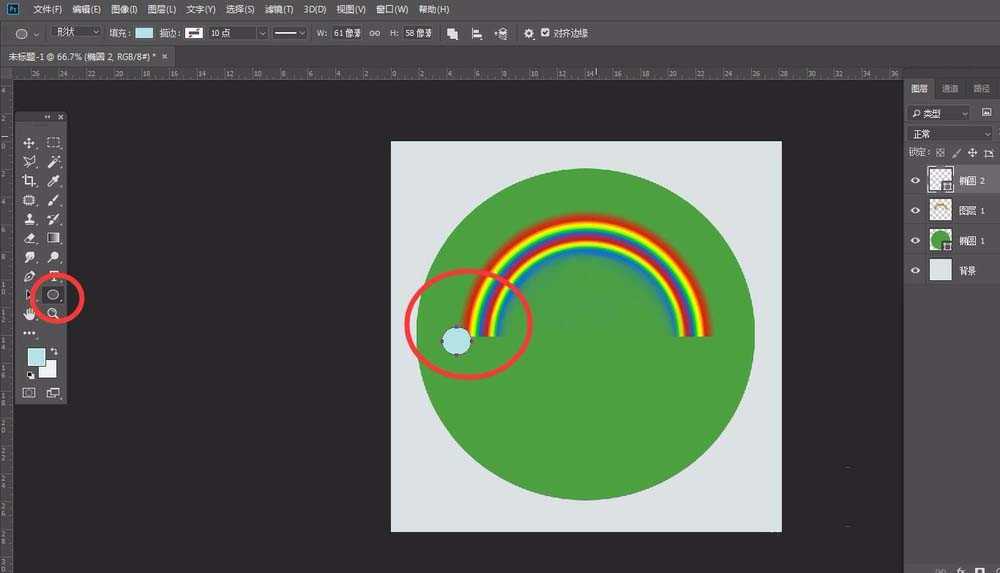Select the Crop tool
Viewport: 1000px width, 573px height.
pyautogui.click(x=29, y=181)
